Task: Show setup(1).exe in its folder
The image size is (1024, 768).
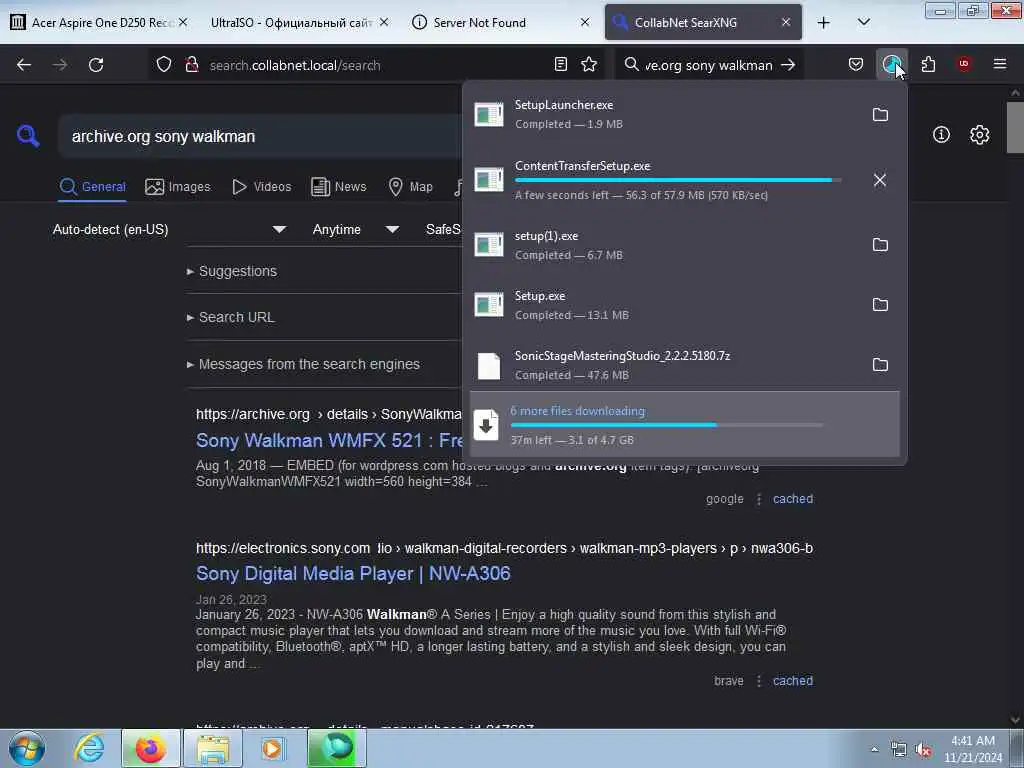Action: tap(880, 245)
